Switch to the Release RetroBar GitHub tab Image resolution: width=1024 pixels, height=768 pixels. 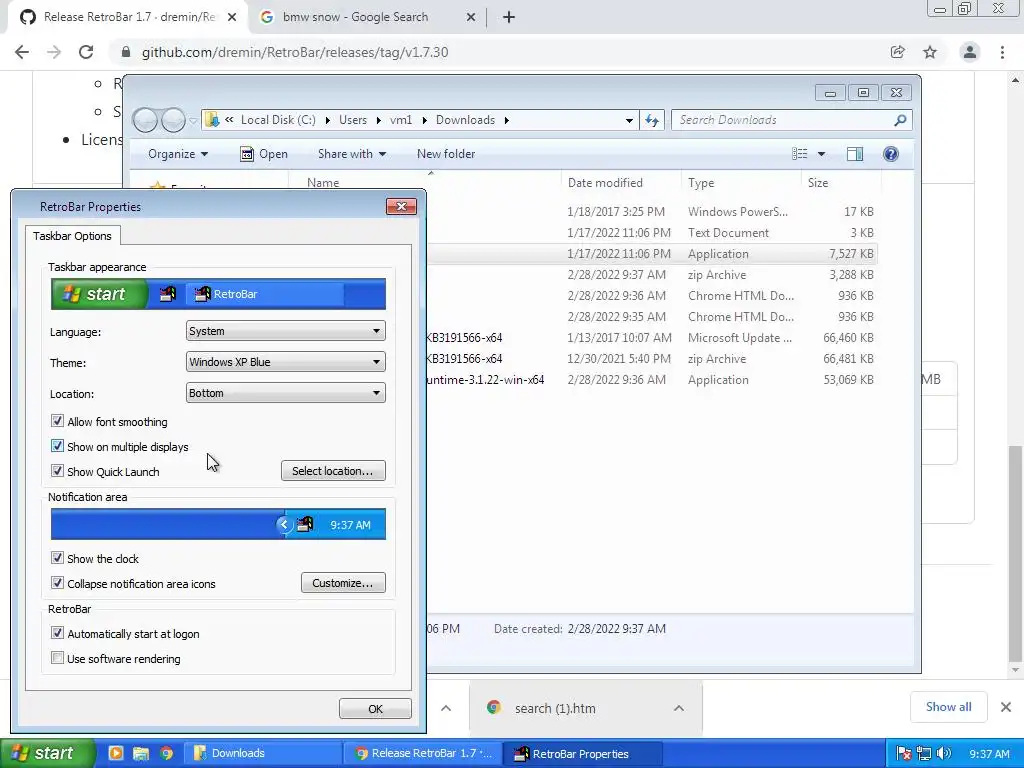(128, 17)
